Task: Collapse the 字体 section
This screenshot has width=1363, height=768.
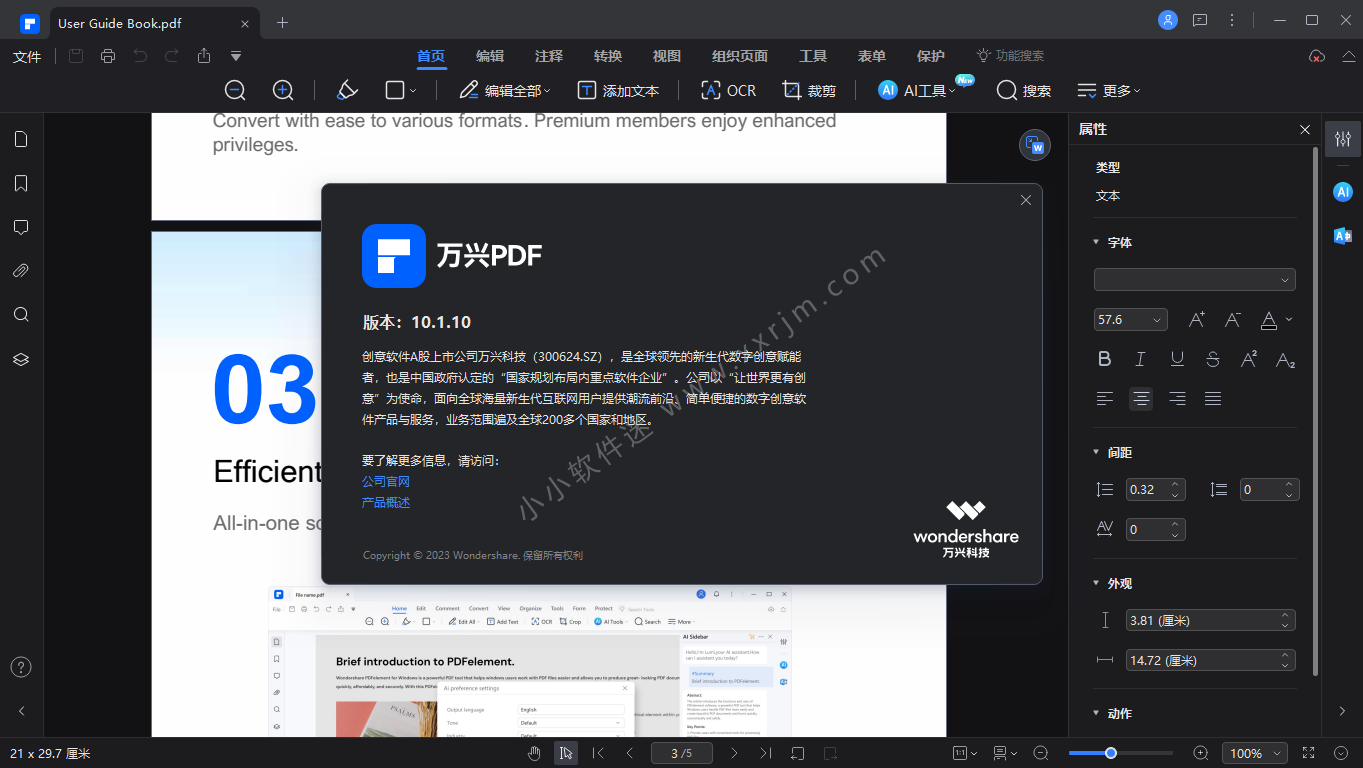Action: tap(1096, 242)
